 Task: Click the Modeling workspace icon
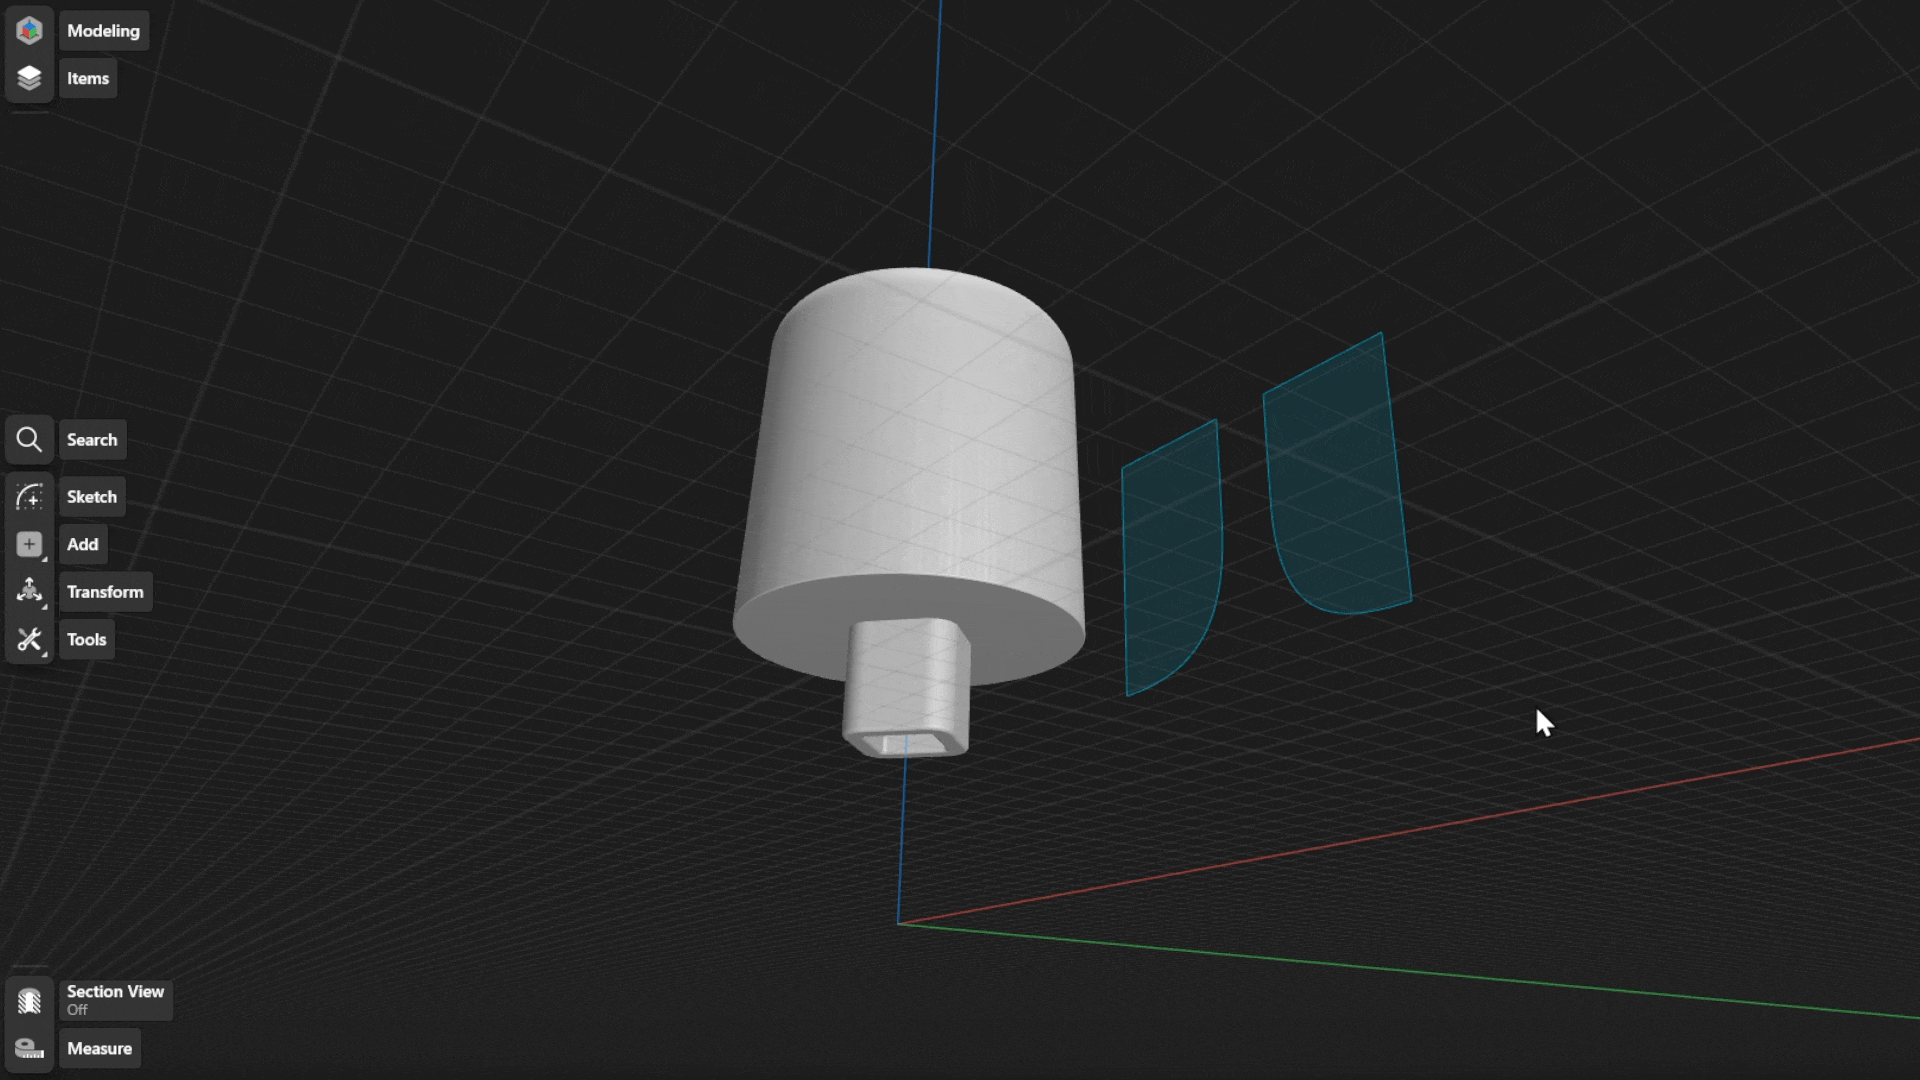29,29
